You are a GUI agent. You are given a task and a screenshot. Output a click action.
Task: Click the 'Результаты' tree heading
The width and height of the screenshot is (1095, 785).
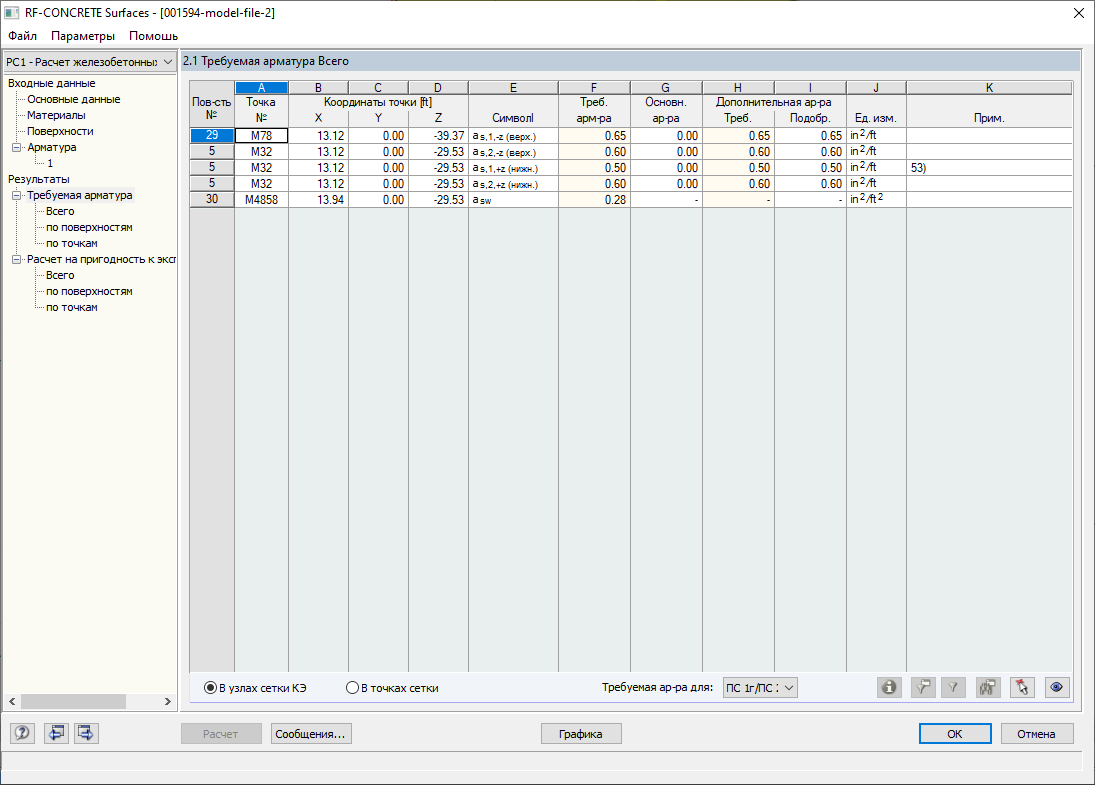(38, 179)
